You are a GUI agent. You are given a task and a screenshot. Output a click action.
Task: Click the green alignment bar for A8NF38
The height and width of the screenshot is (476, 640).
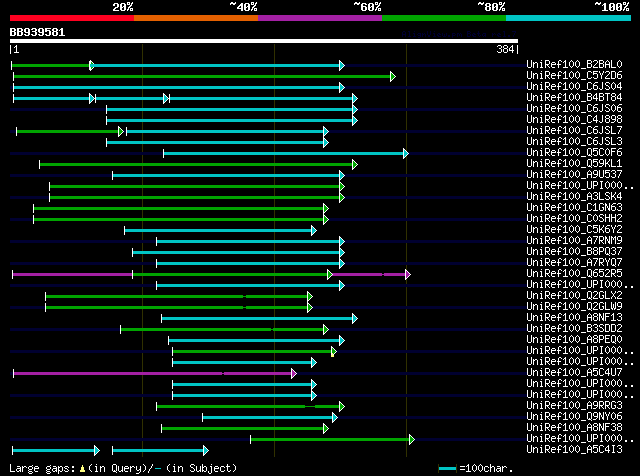pyautogui.click(x=243, y=429)
